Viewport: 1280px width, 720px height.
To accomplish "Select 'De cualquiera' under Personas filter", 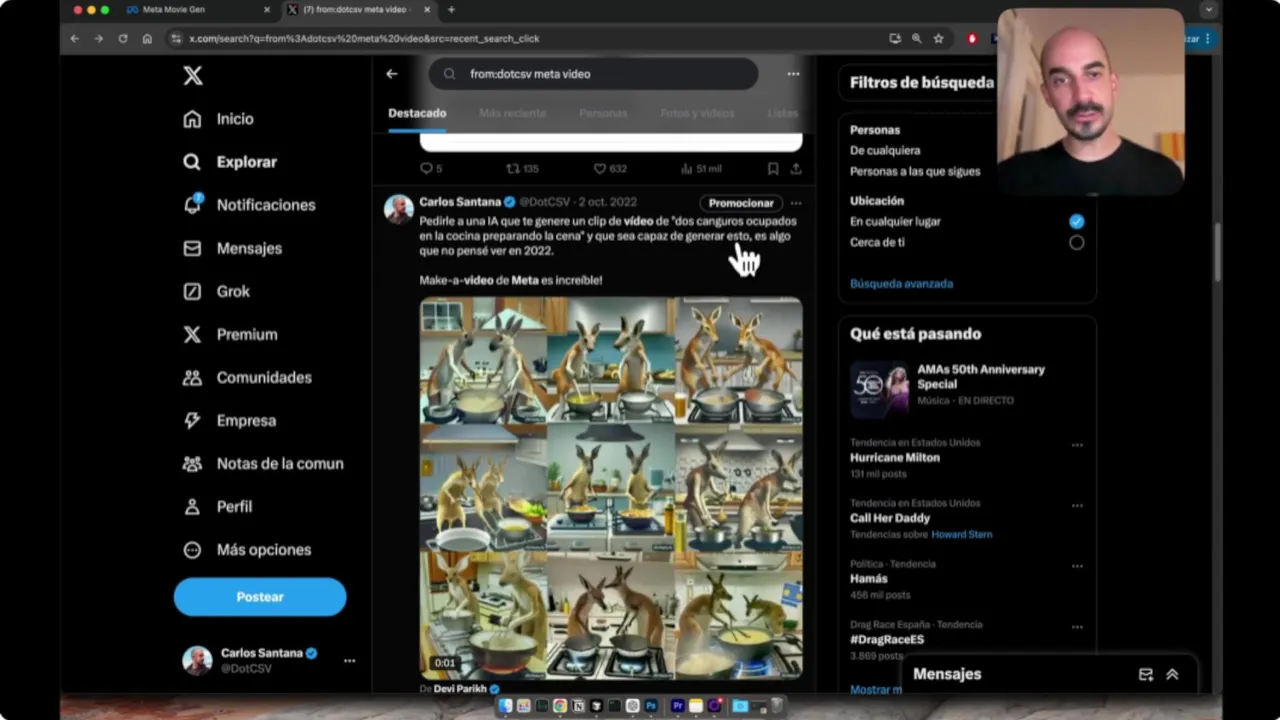I will (885, 150).
